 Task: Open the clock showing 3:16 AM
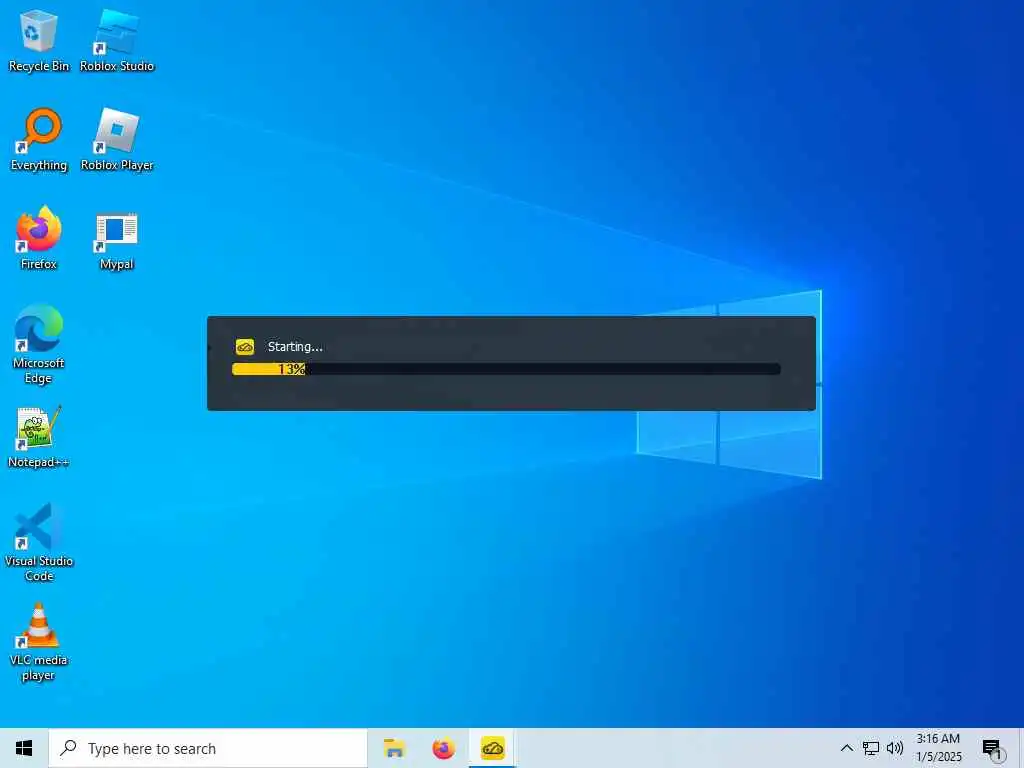[x=938, y=748]
